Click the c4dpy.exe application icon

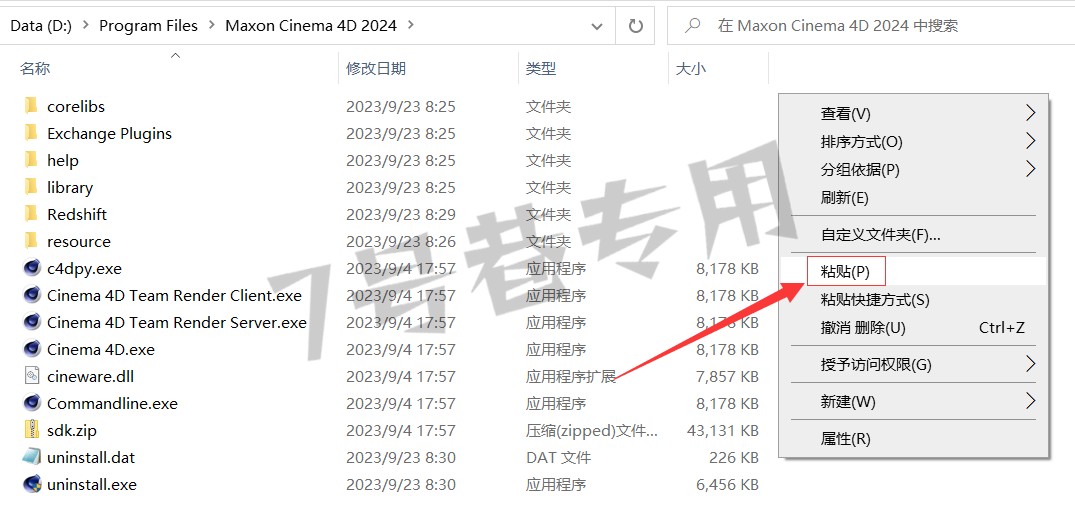[32, 268]
